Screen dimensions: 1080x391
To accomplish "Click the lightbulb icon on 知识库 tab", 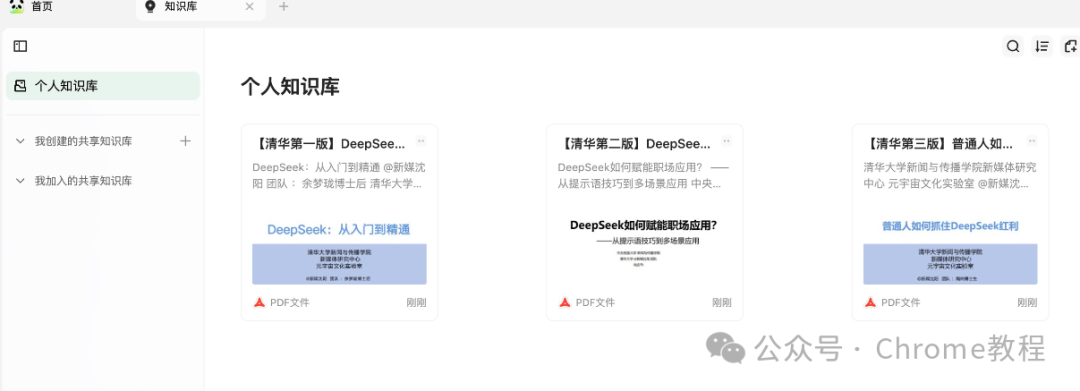I will point(150,7).
